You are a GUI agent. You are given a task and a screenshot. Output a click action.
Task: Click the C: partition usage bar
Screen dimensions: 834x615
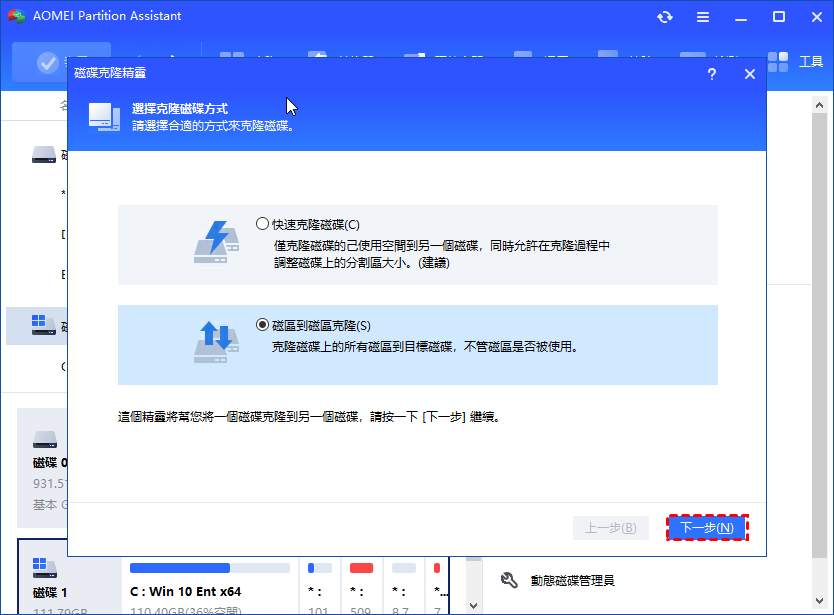click(x=210, y=568)
